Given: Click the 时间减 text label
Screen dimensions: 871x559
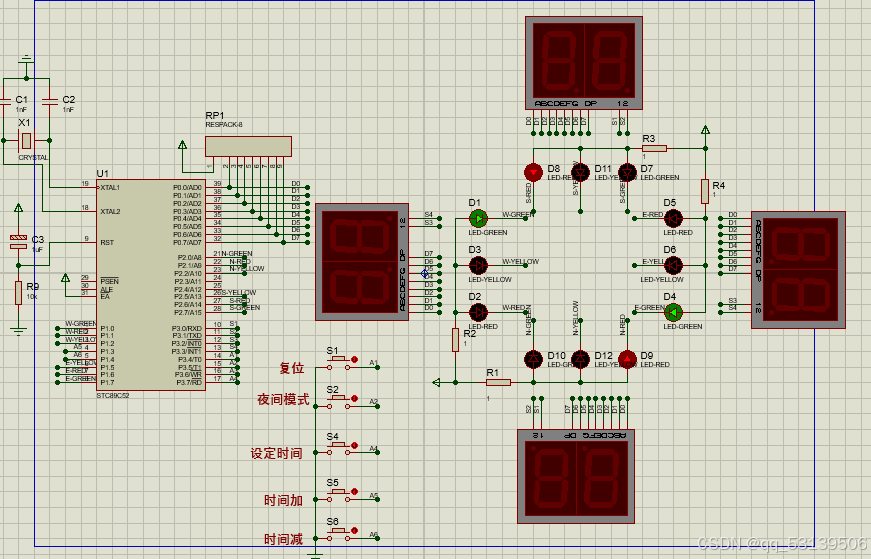Looking at the screenshot, I should [x=283, y=539].
